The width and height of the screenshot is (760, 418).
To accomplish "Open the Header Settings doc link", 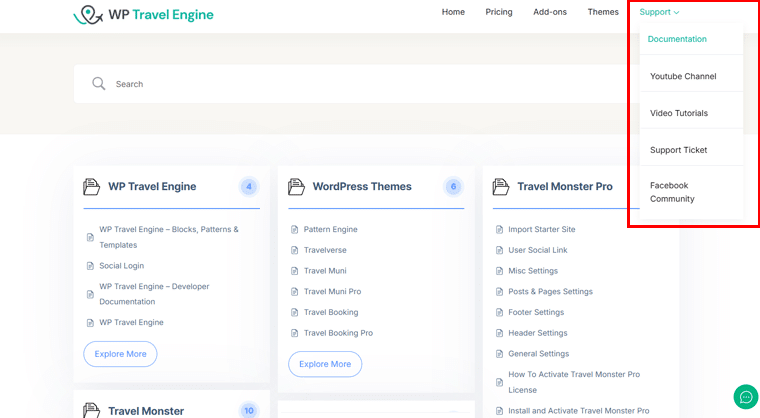I will pos(538,333).
